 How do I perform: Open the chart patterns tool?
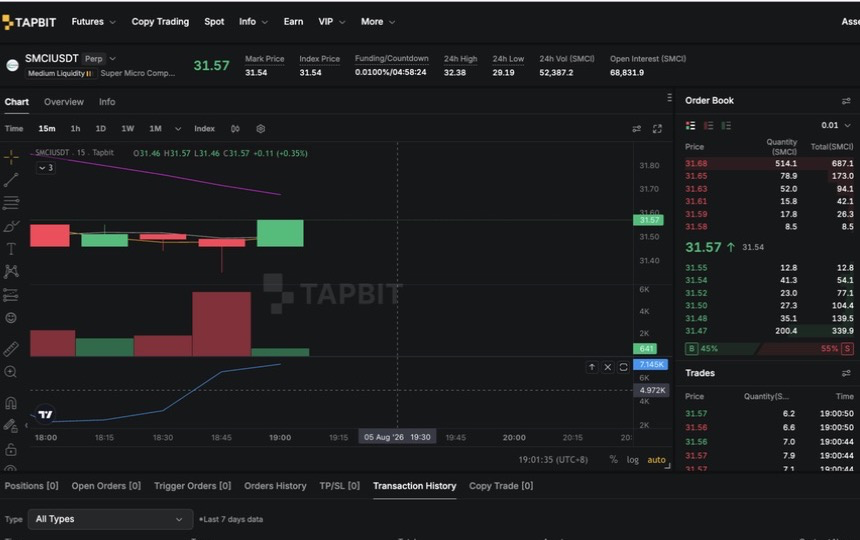pos(11,271)
